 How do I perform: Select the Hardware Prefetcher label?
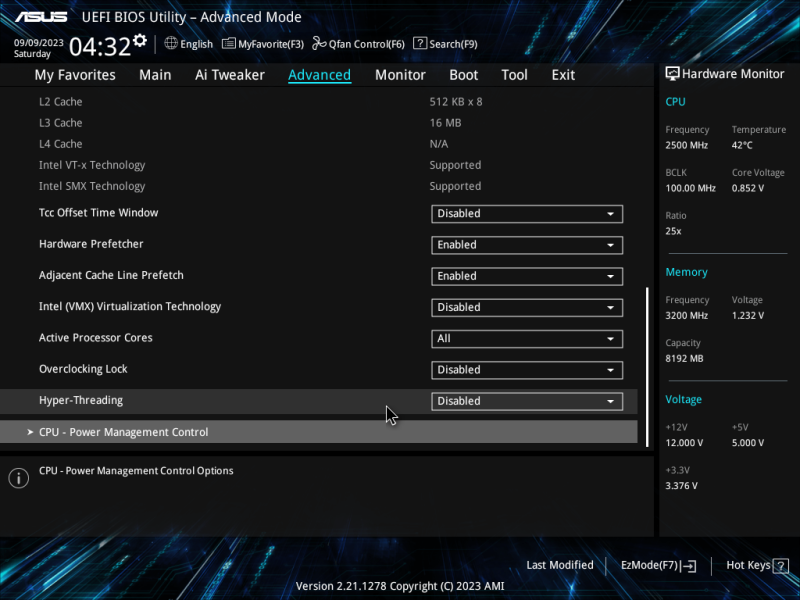[x=91, y=244]
